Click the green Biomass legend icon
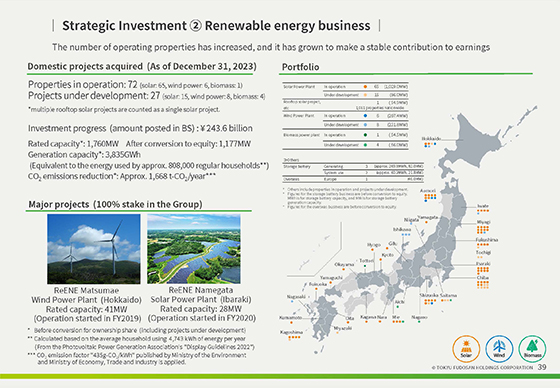 532,349
